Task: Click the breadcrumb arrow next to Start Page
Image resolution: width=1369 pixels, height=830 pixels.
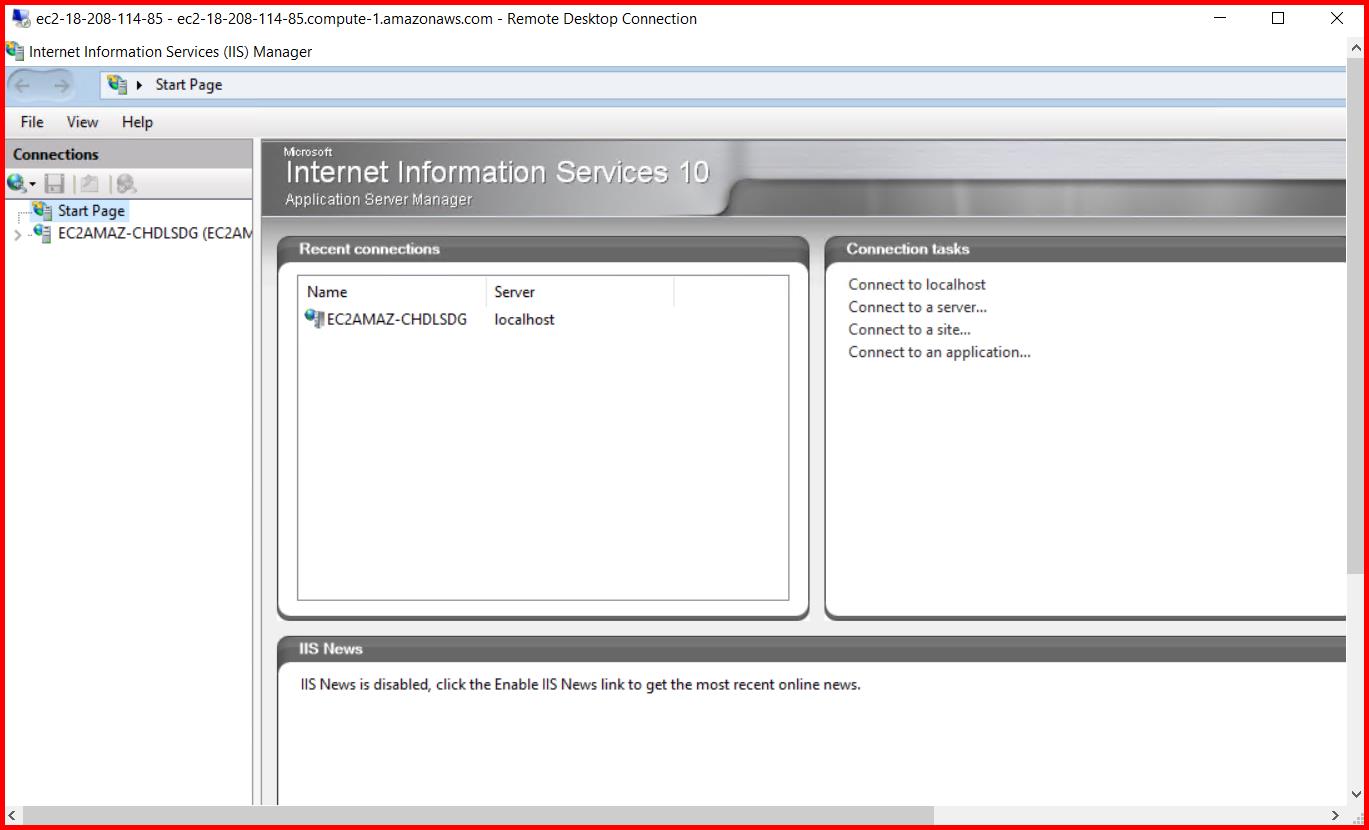Action: (x=141, y=85)
